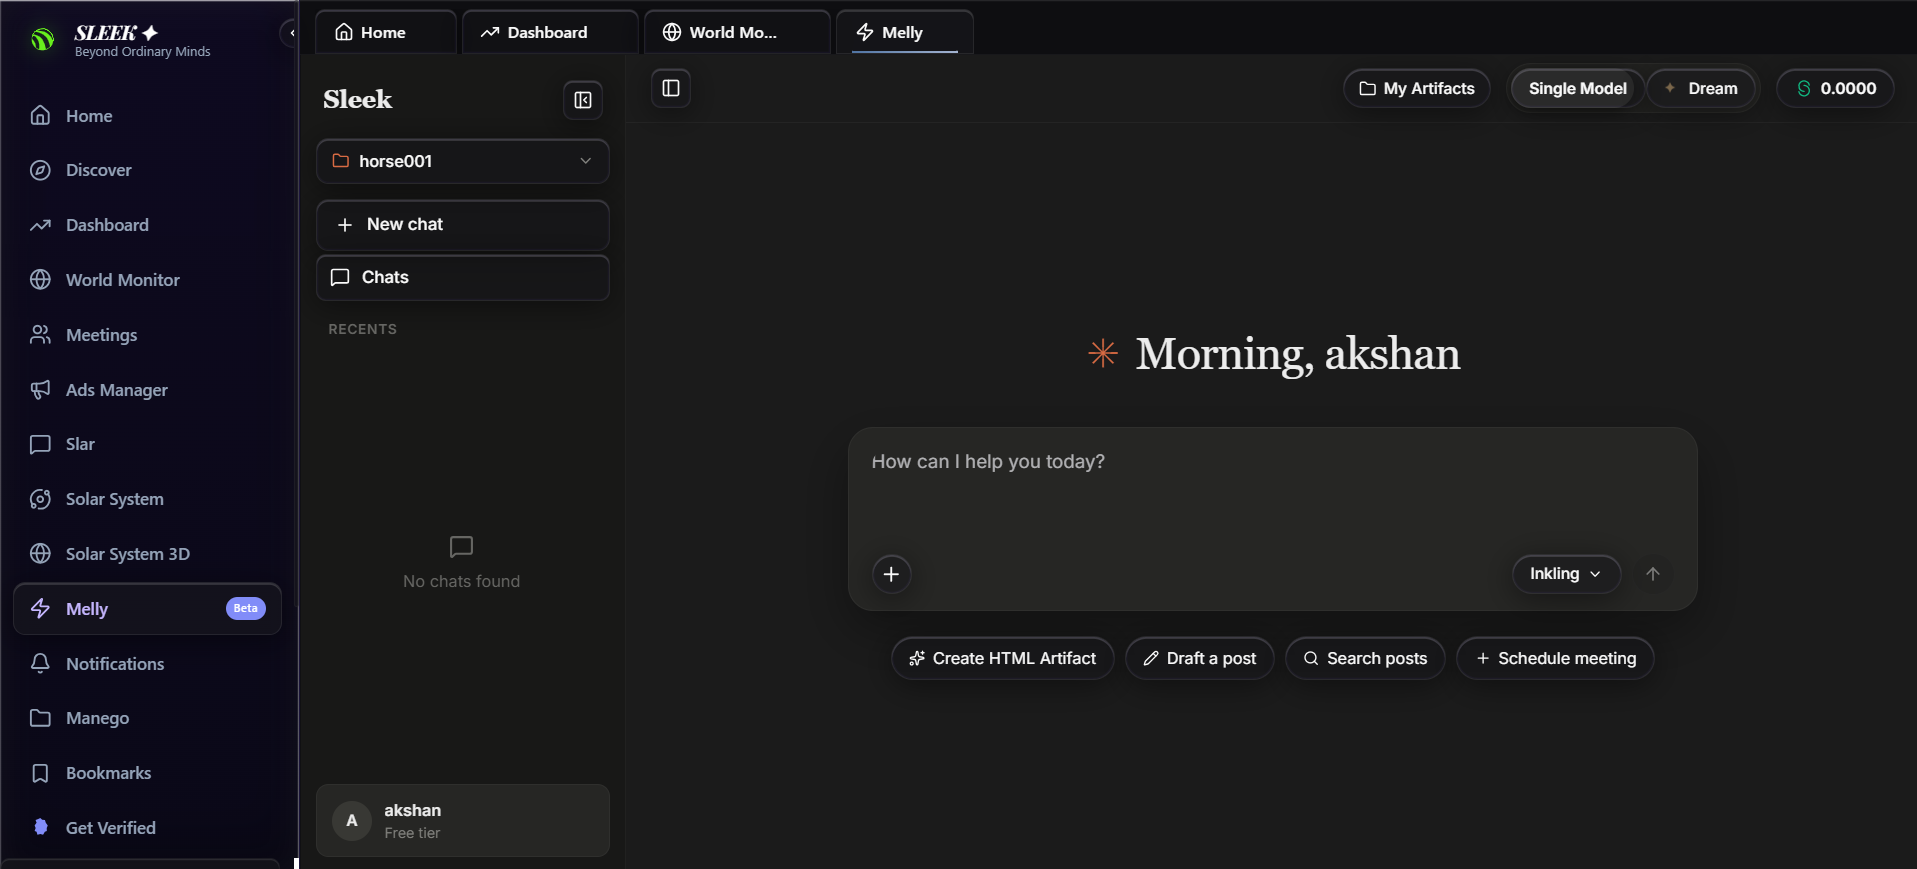Open My Artifacts

[x=1417, y=88]
